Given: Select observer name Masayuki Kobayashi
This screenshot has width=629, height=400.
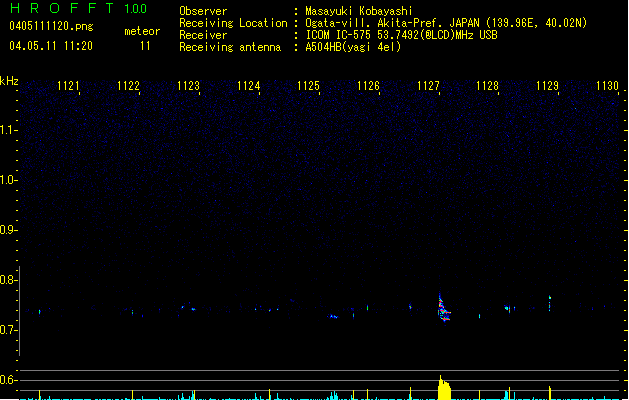Looking at the screenshot, I should [359, 11].
